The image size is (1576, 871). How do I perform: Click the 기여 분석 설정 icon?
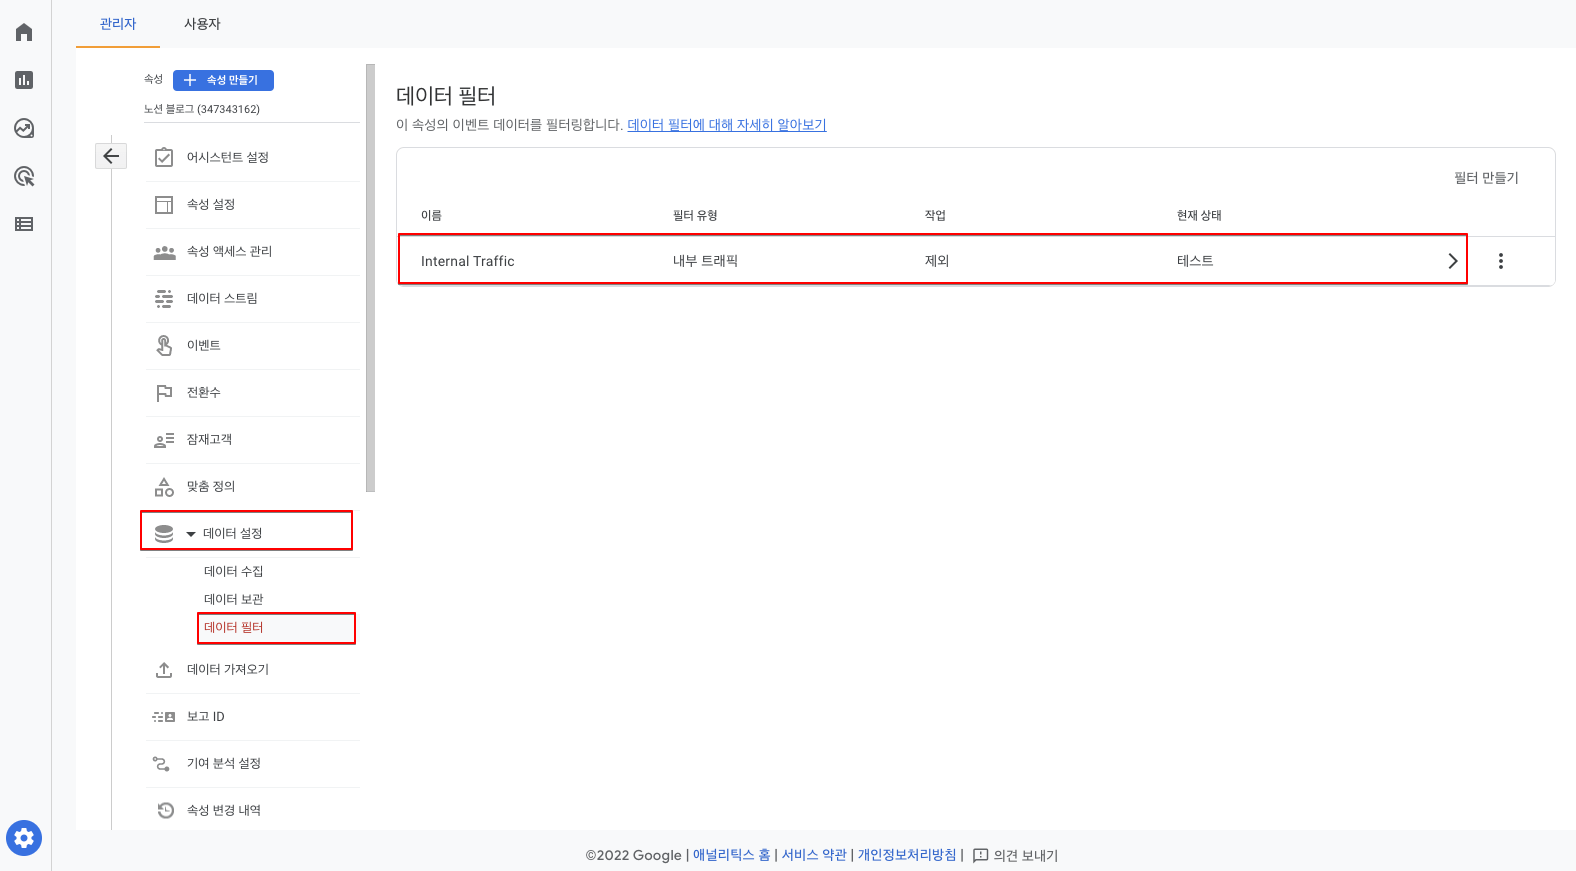161,764
